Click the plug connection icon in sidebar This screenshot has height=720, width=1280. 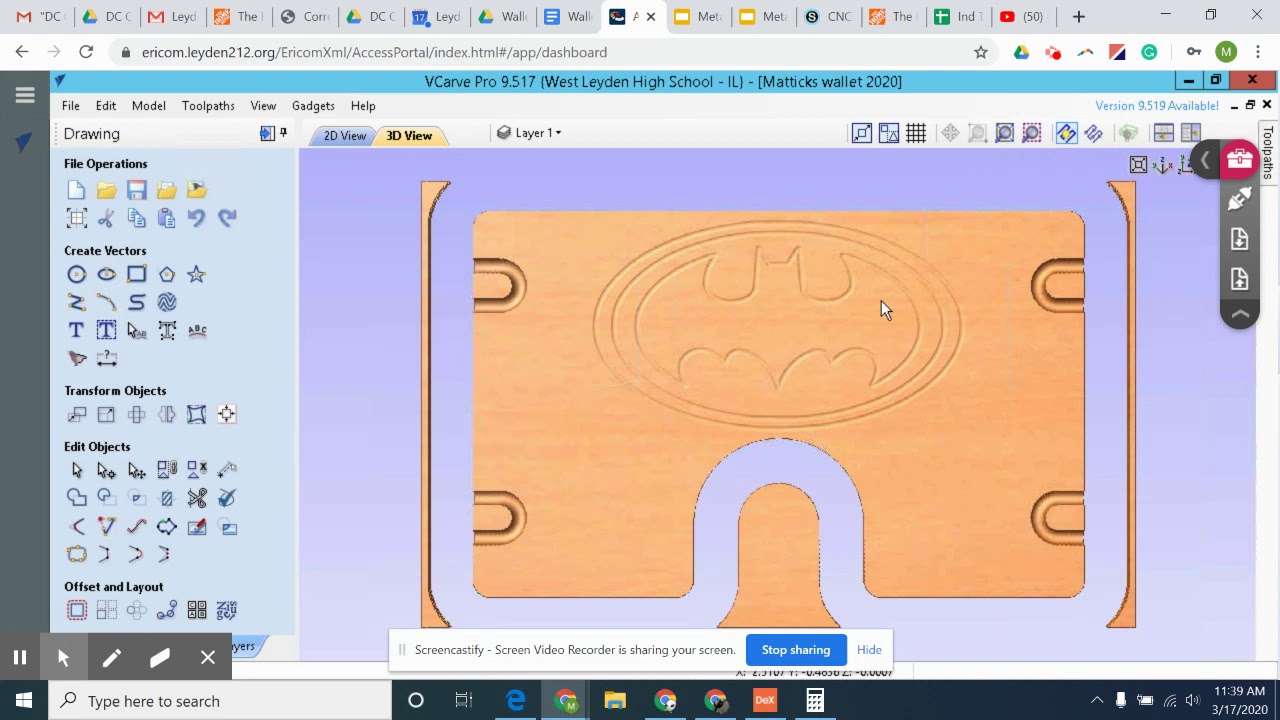pos(1239,199)
